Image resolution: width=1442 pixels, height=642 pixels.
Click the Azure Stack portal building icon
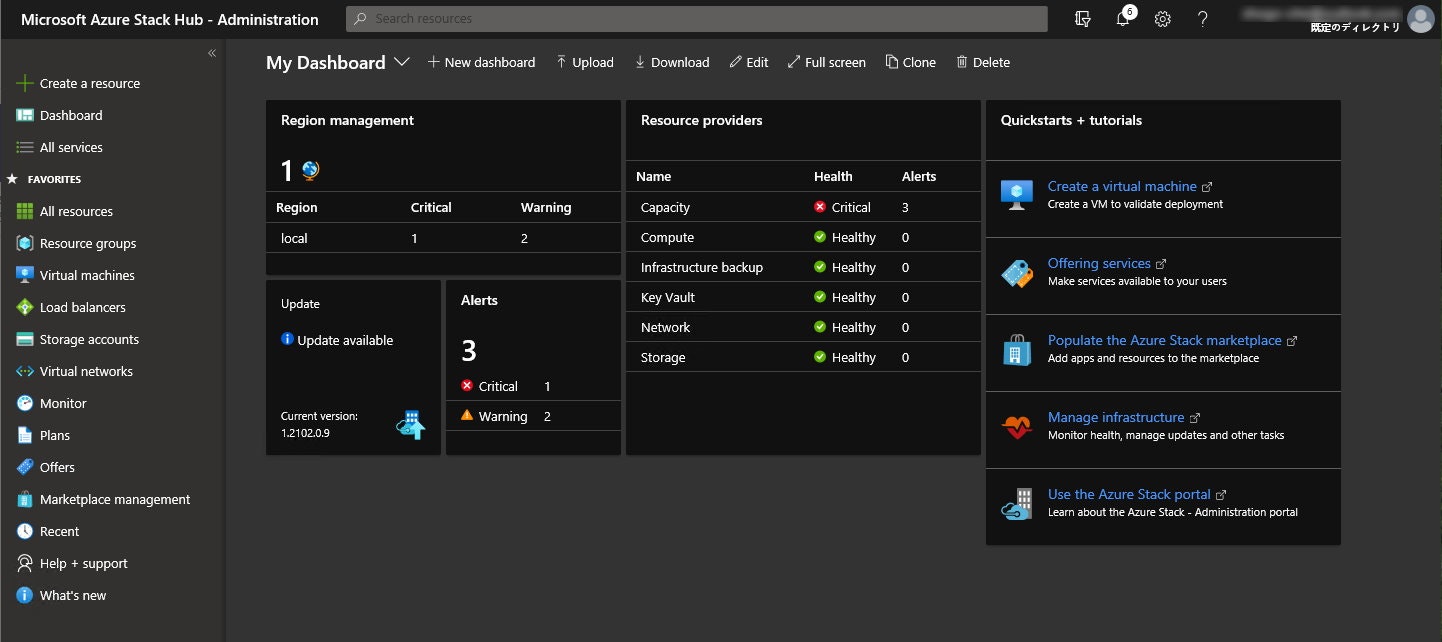[x=1017, y=504]
